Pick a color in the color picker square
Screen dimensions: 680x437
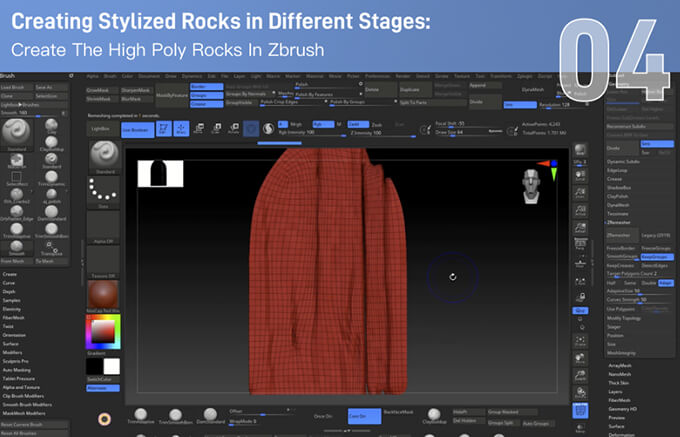click(x=103, y=332)
